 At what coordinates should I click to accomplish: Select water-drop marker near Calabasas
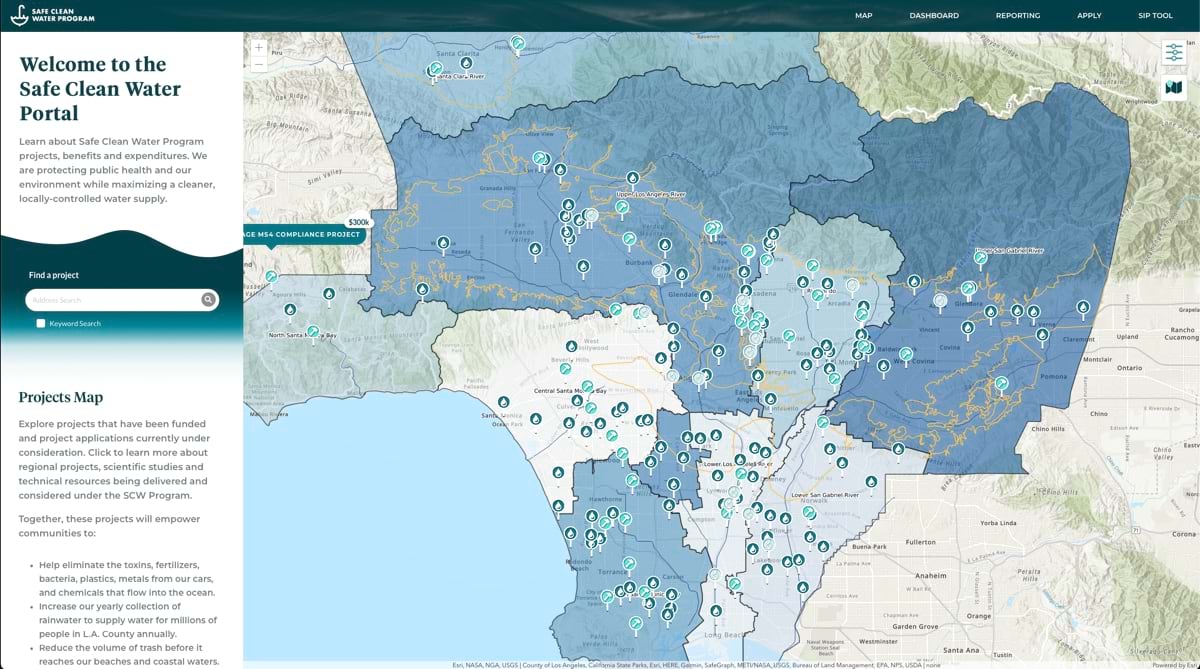[x=329, y=295]
